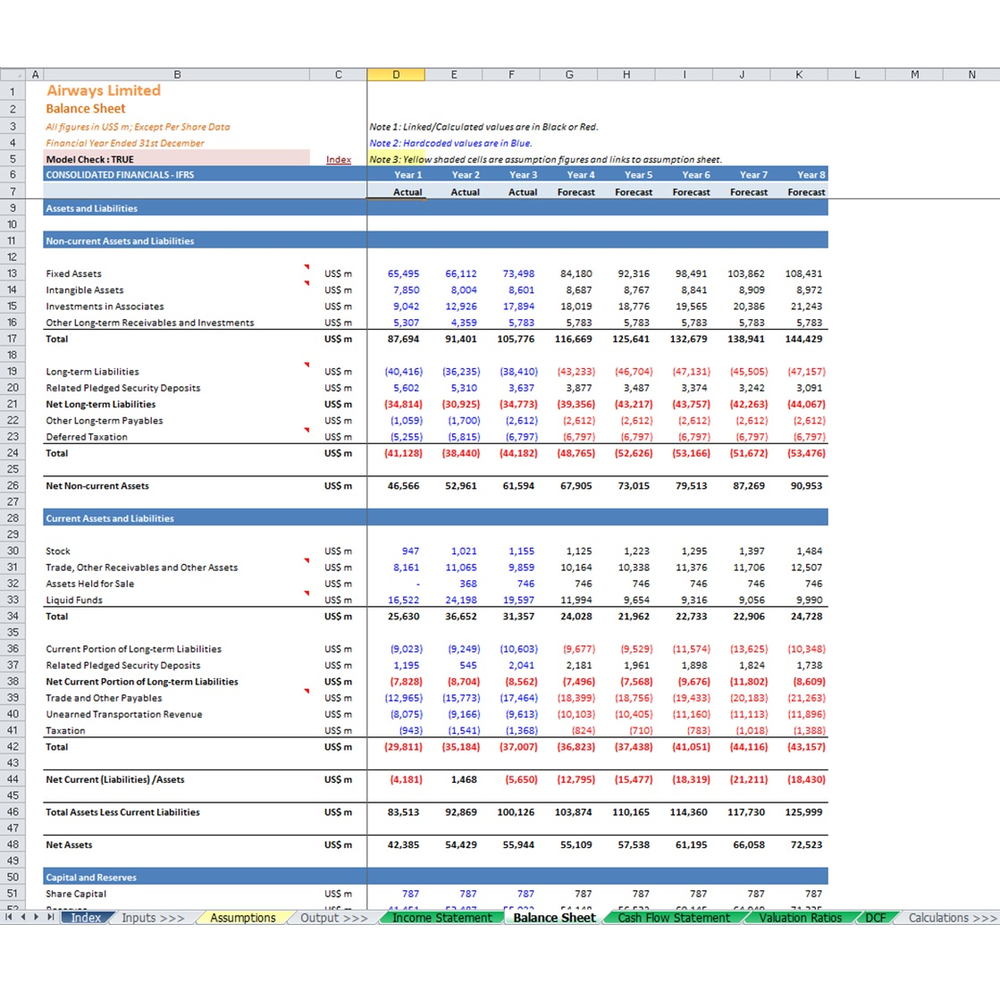Viewport: 1000px width, 1000px height.
Task: Select column K header
Action: 799,75
